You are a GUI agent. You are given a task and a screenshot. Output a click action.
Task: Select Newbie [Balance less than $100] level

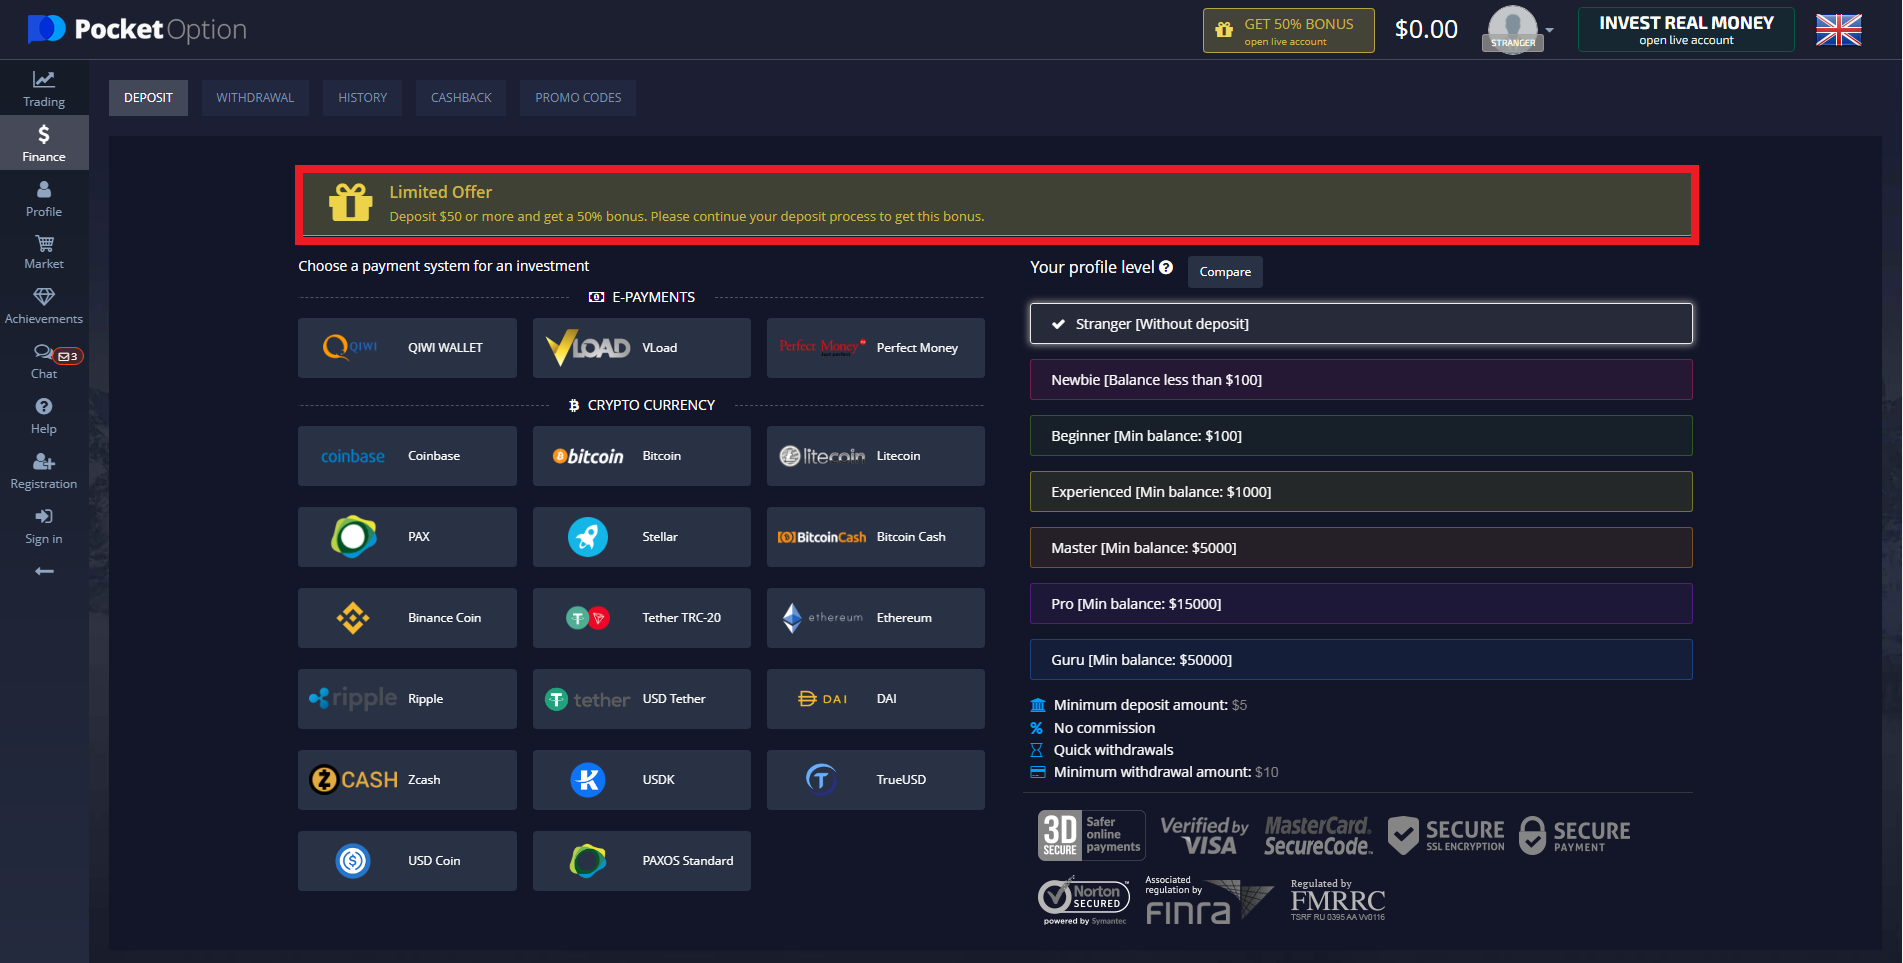1361,380
